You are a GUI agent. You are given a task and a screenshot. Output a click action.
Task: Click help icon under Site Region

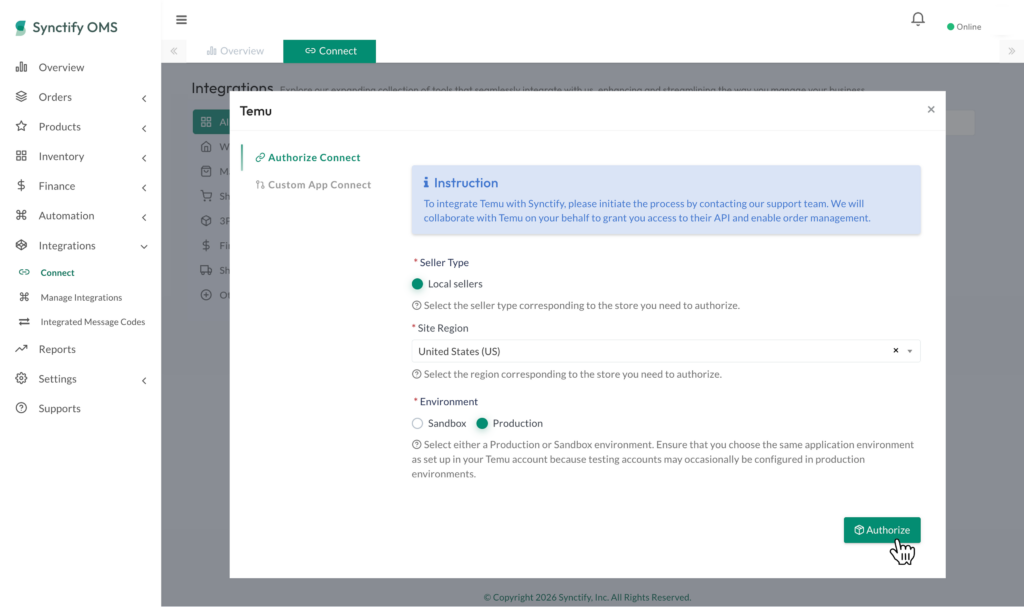click(x=416, y=374)
